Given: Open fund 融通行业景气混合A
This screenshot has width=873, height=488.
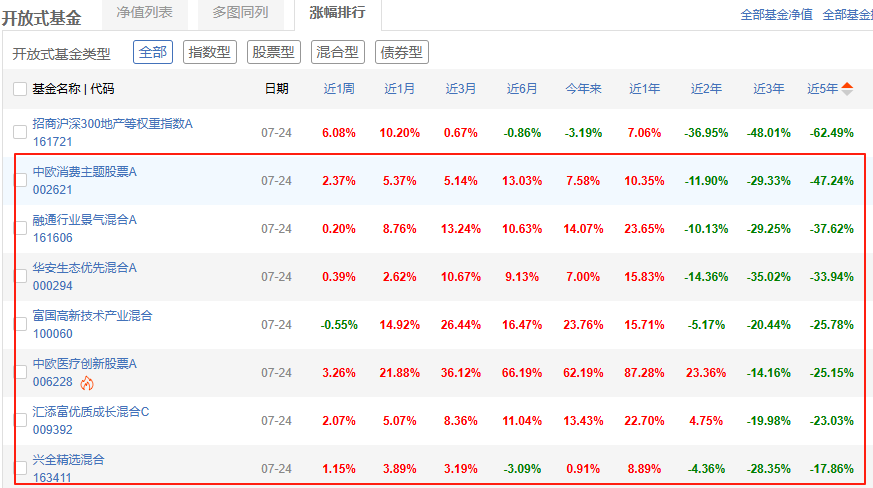Looking at the screenshot, I should click(x=85, y=219).
